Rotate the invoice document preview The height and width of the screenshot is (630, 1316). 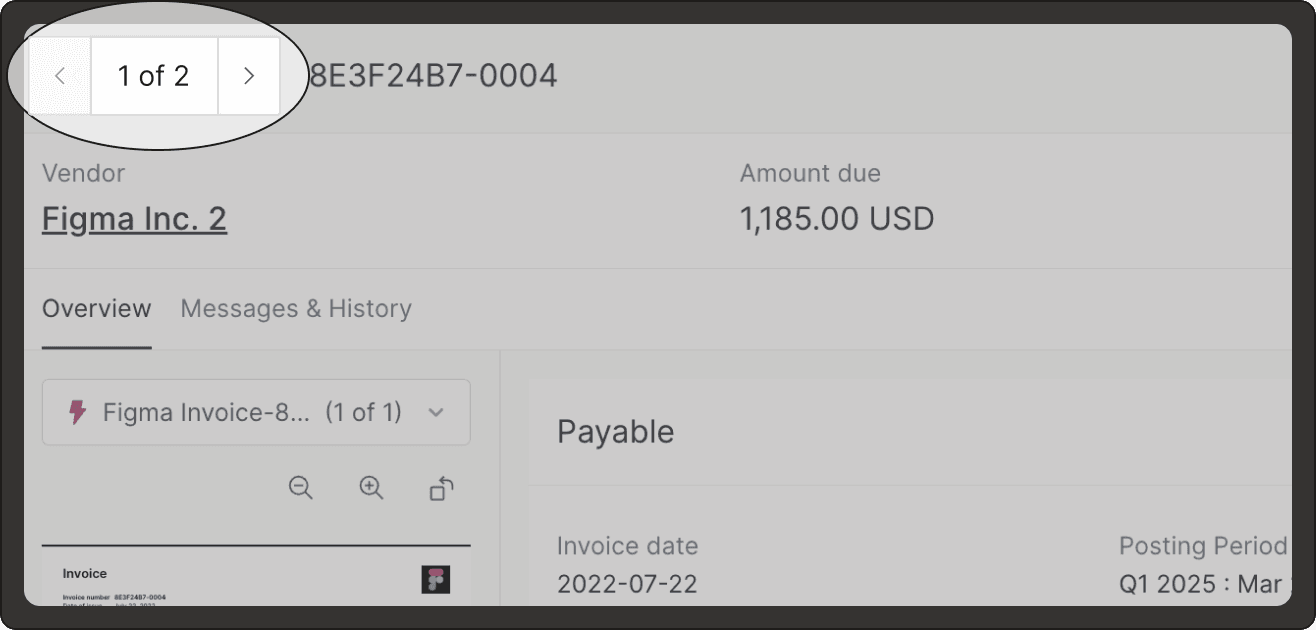click(442, 488)
